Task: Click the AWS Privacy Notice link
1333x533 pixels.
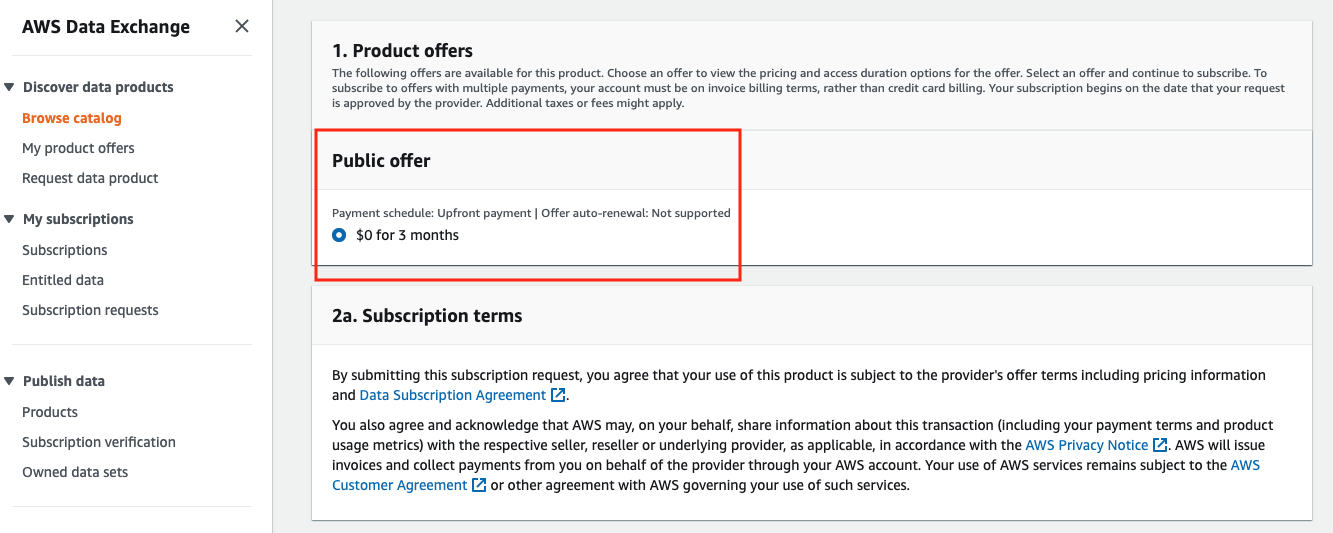Action: 1086,445
